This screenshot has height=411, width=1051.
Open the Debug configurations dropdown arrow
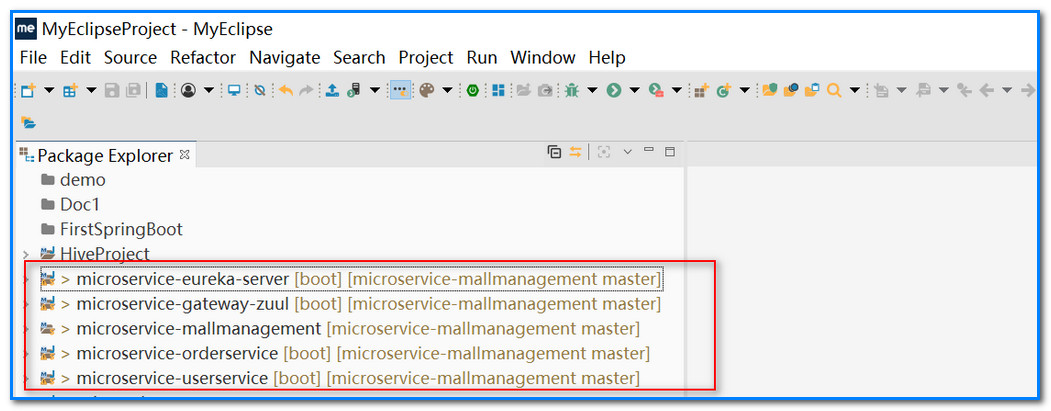coord(592,91)
